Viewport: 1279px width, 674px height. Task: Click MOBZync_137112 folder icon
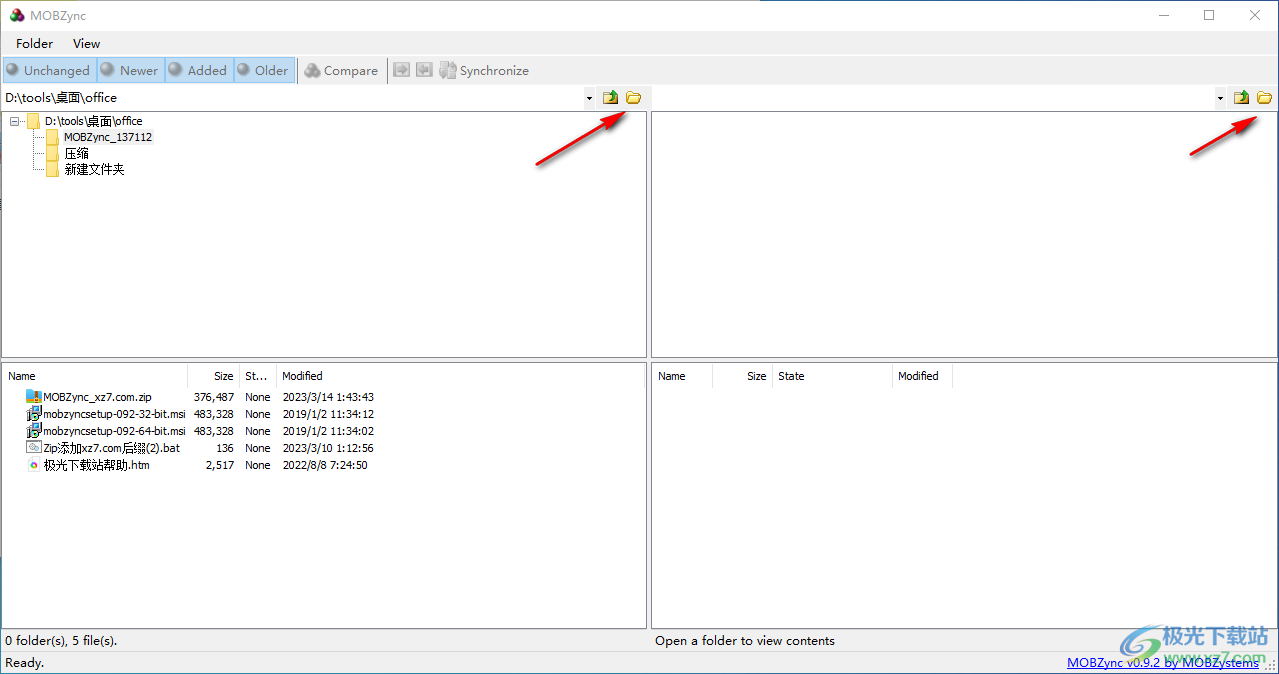(x=52, y=137)
